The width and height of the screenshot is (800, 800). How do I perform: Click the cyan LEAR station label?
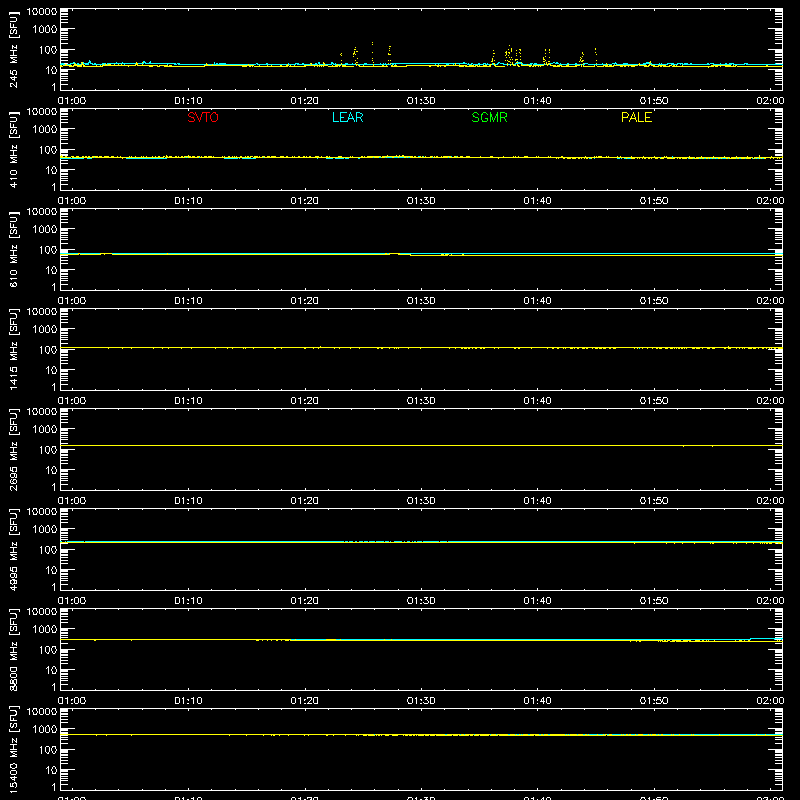point(347,117)
